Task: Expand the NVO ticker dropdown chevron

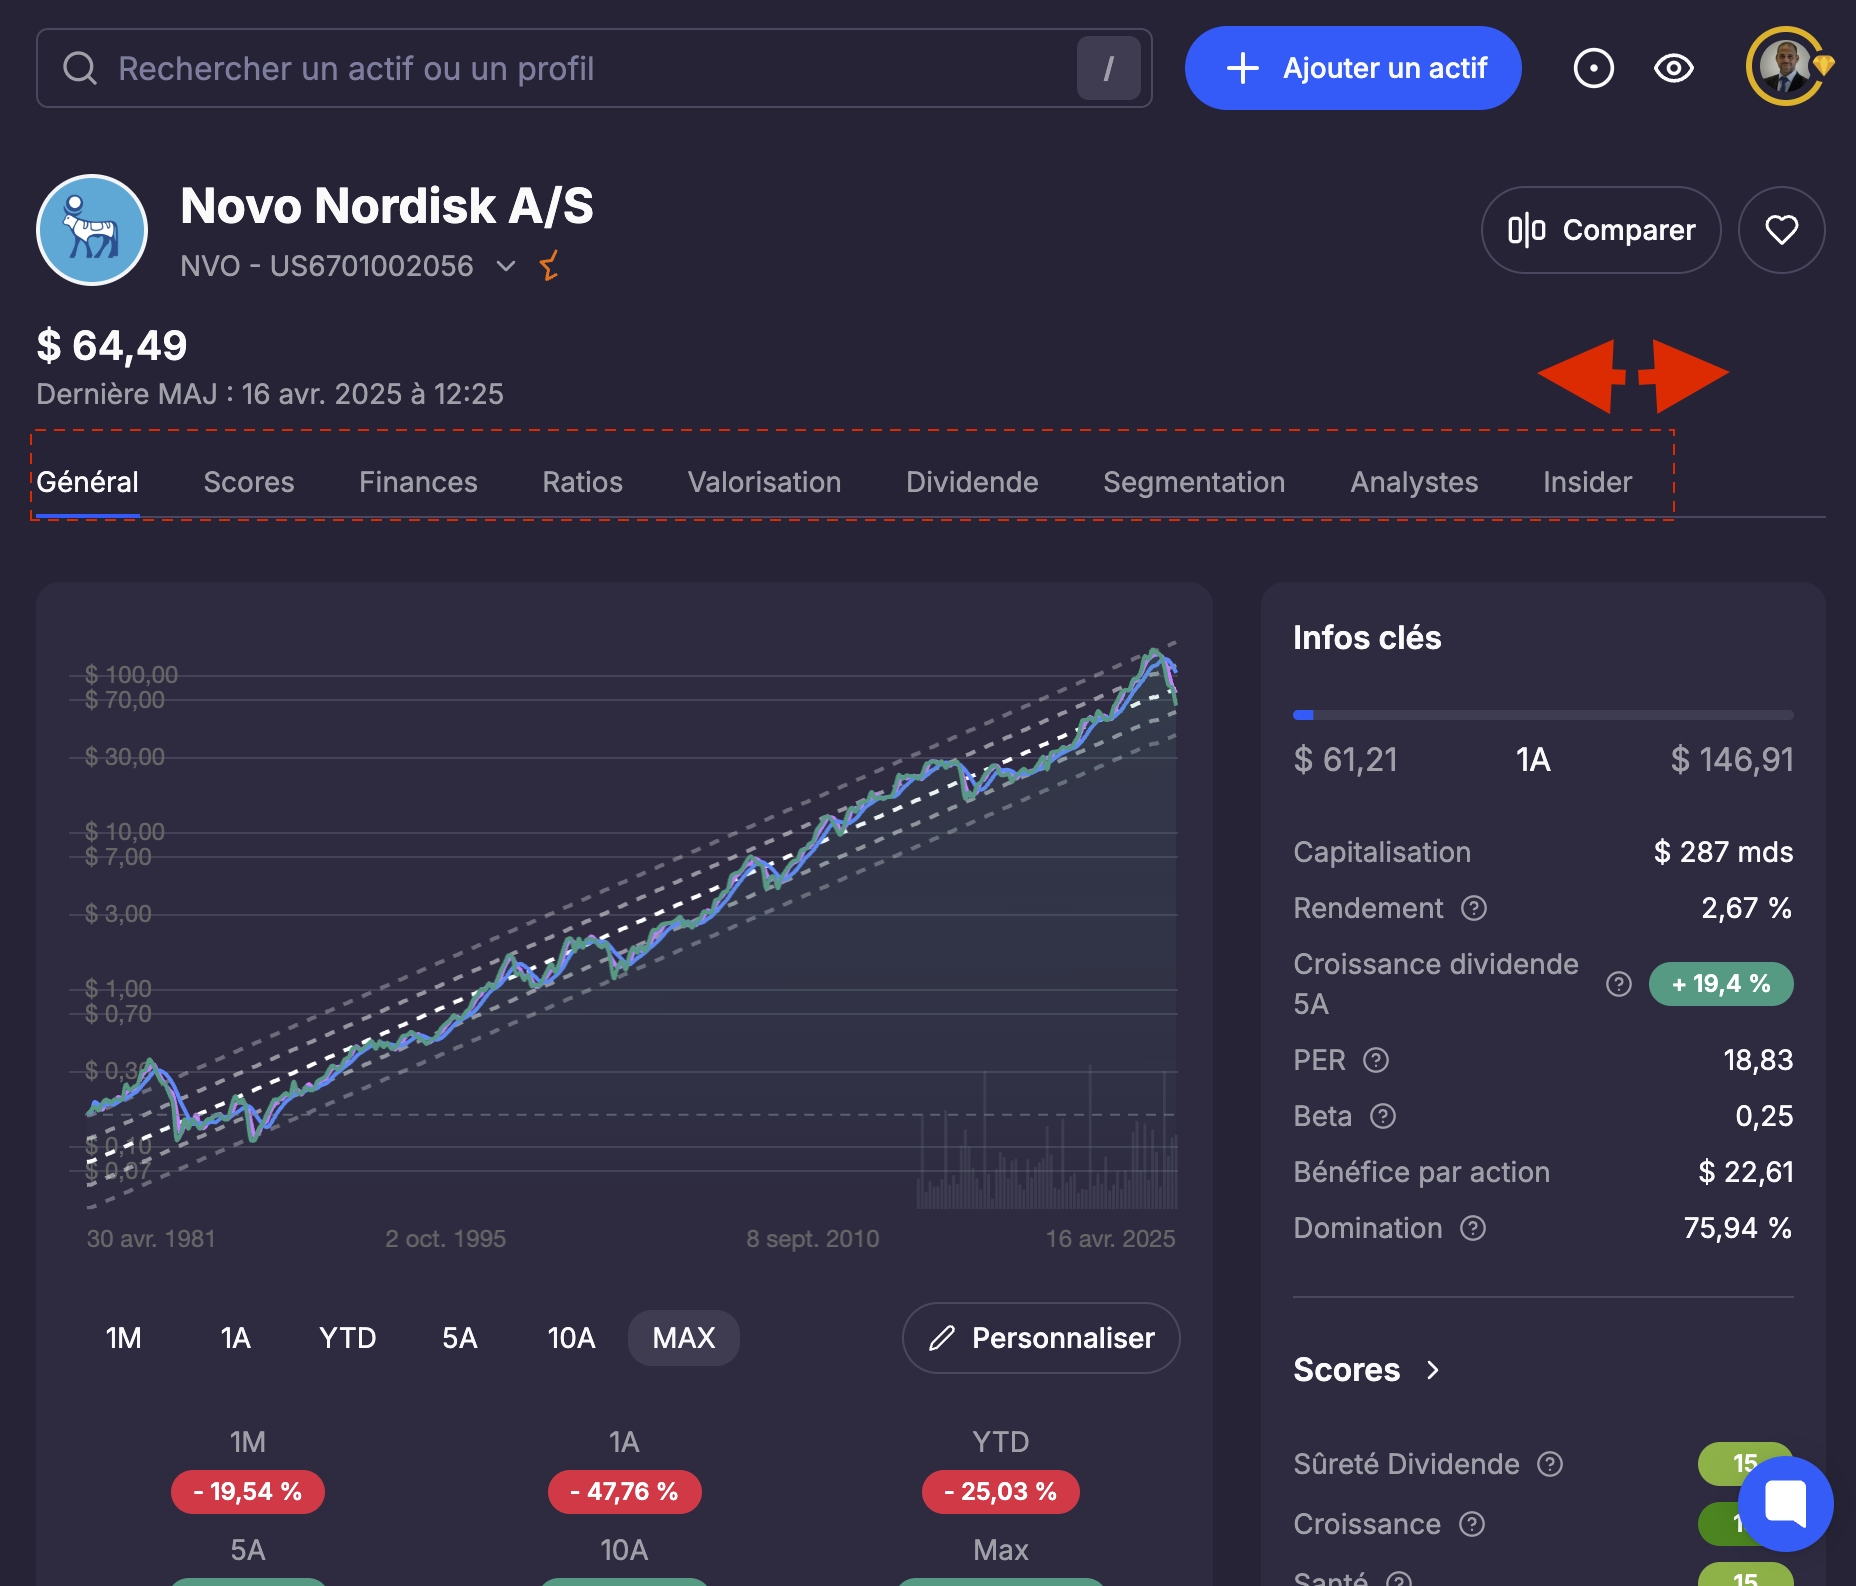Action: [x=506, y=266]
